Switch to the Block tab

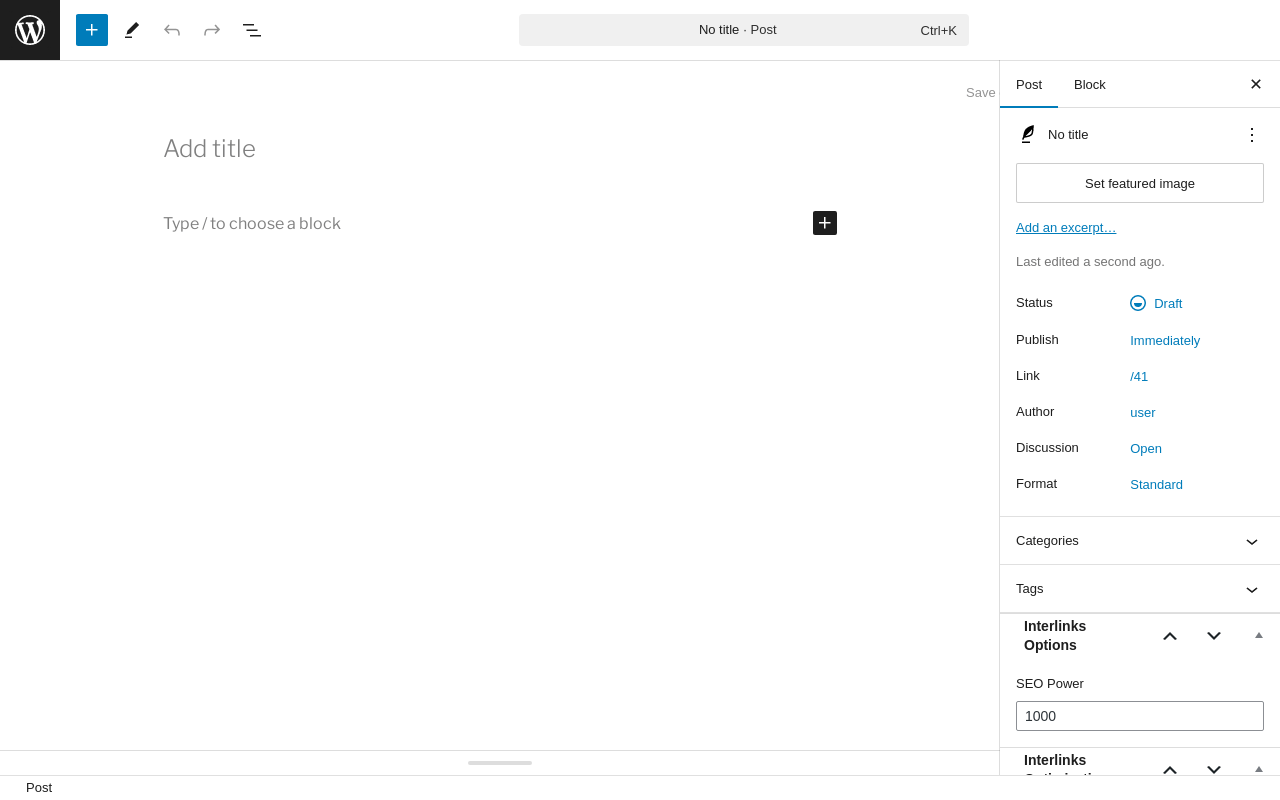point(1090,85)
